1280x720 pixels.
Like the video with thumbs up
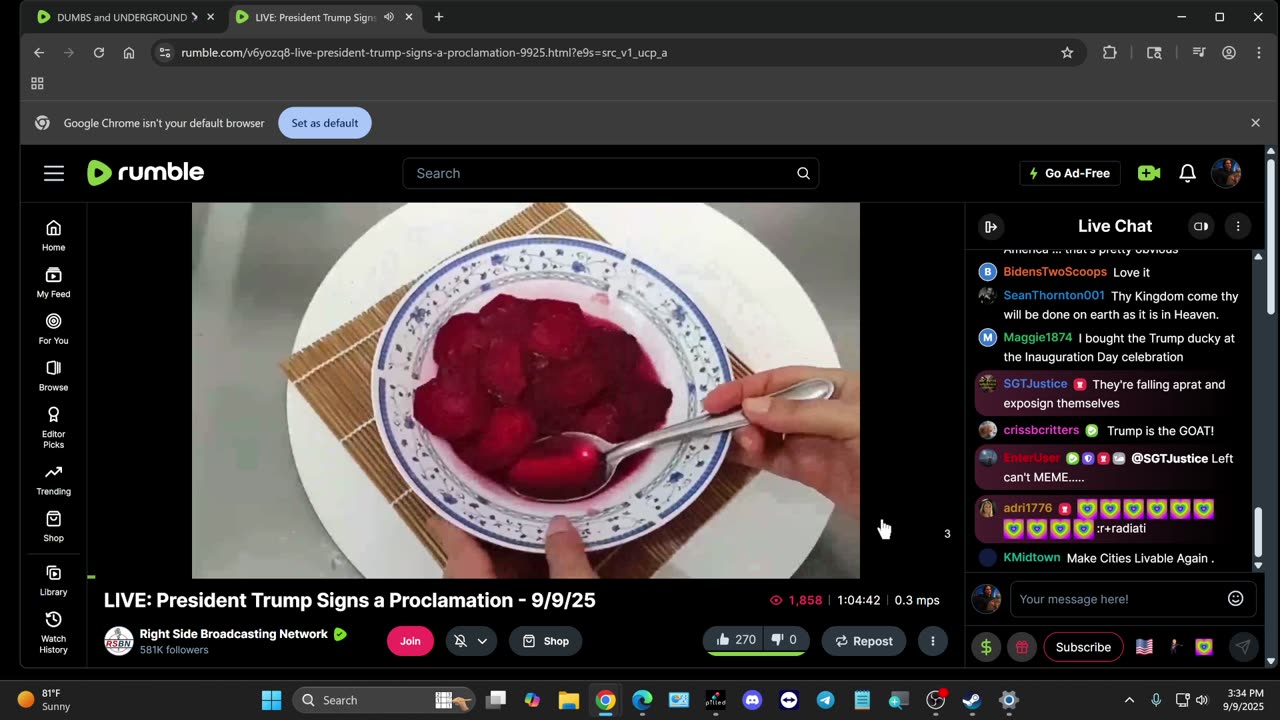736,640
